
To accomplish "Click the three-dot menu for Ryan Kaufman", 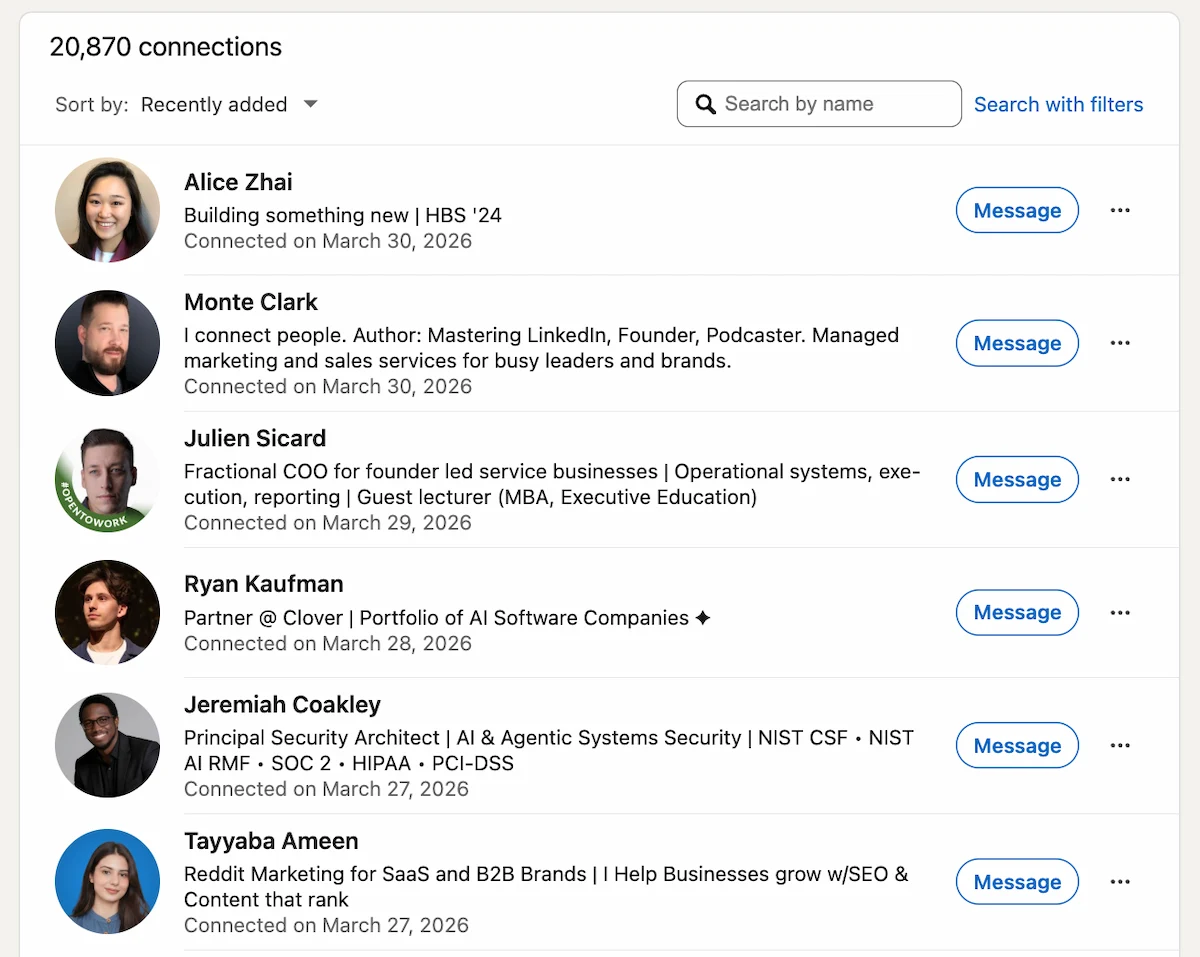I will click(x=1120, y=612).
